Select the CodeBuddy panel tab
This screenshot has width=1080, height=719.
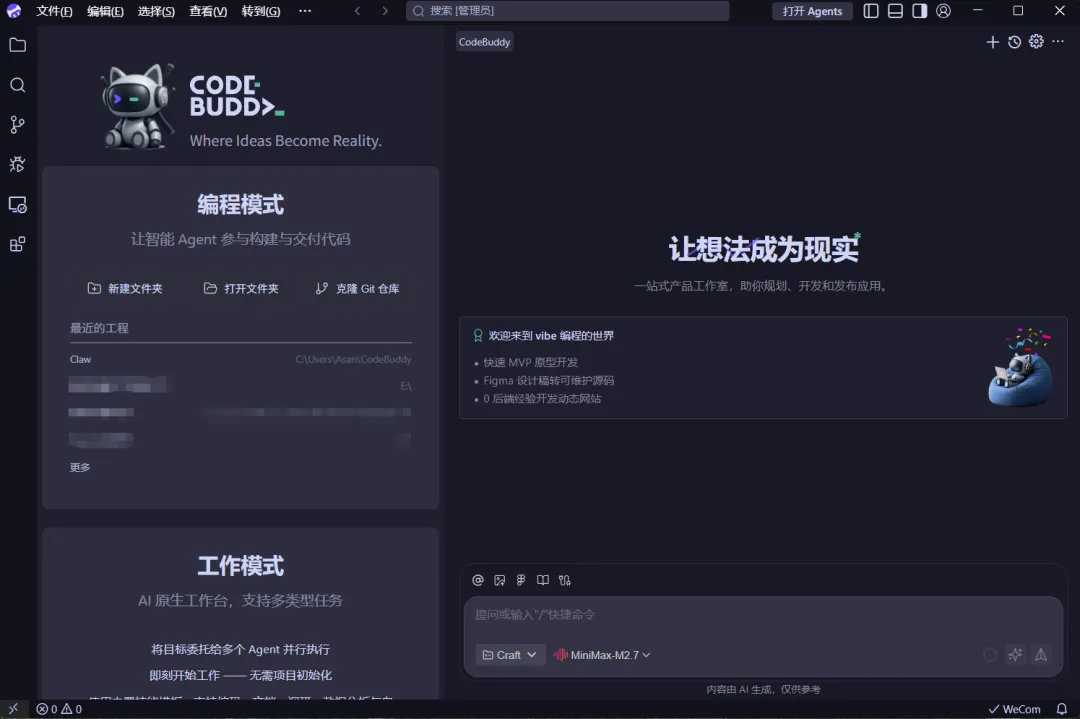pyautogui.click(x=484, y=42)
